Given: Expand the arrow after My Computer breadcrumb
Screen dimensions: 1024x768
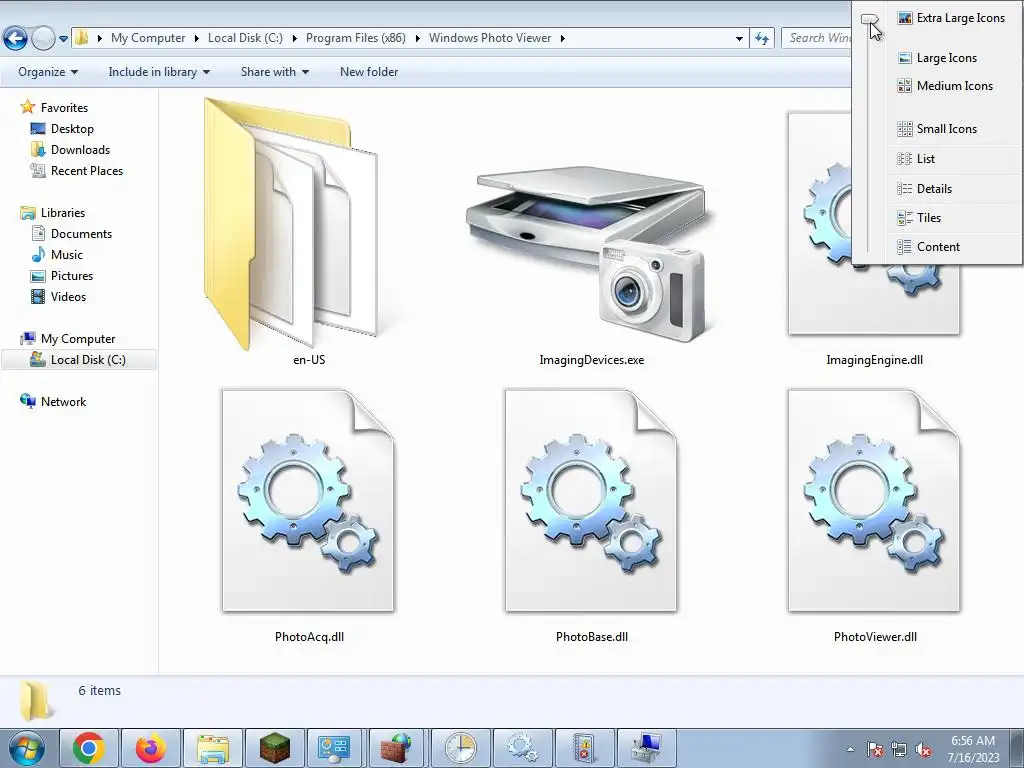Looking at the screenshot, I should click(196, 39).
